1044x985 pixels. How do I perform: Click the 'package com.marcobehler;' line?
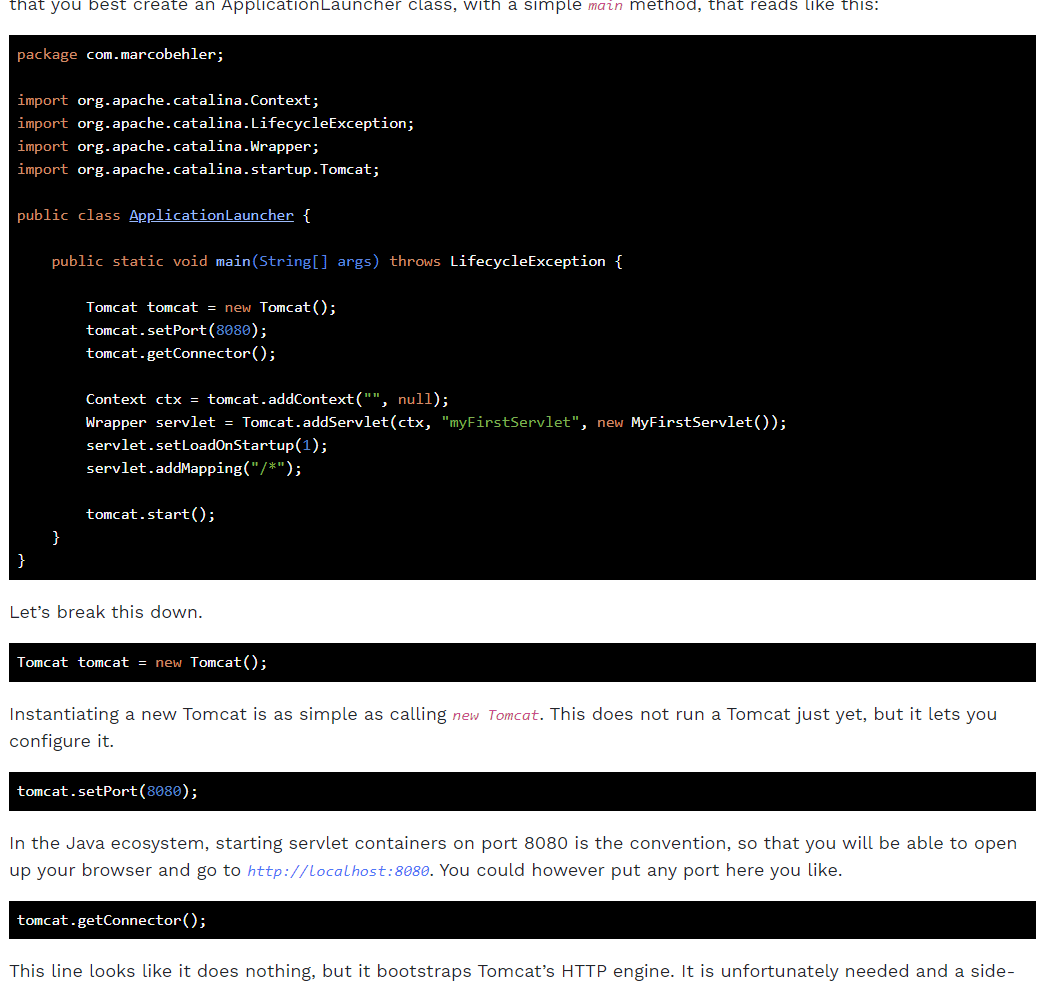click(x=121, y=55)
